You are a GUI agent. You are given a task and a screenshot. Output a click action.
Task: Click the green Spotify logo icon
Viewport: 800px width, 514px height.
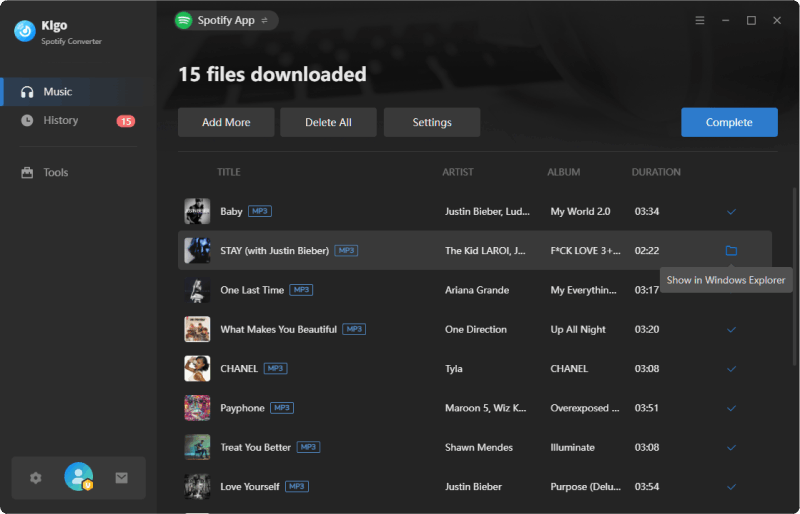[x=184, y=20]
